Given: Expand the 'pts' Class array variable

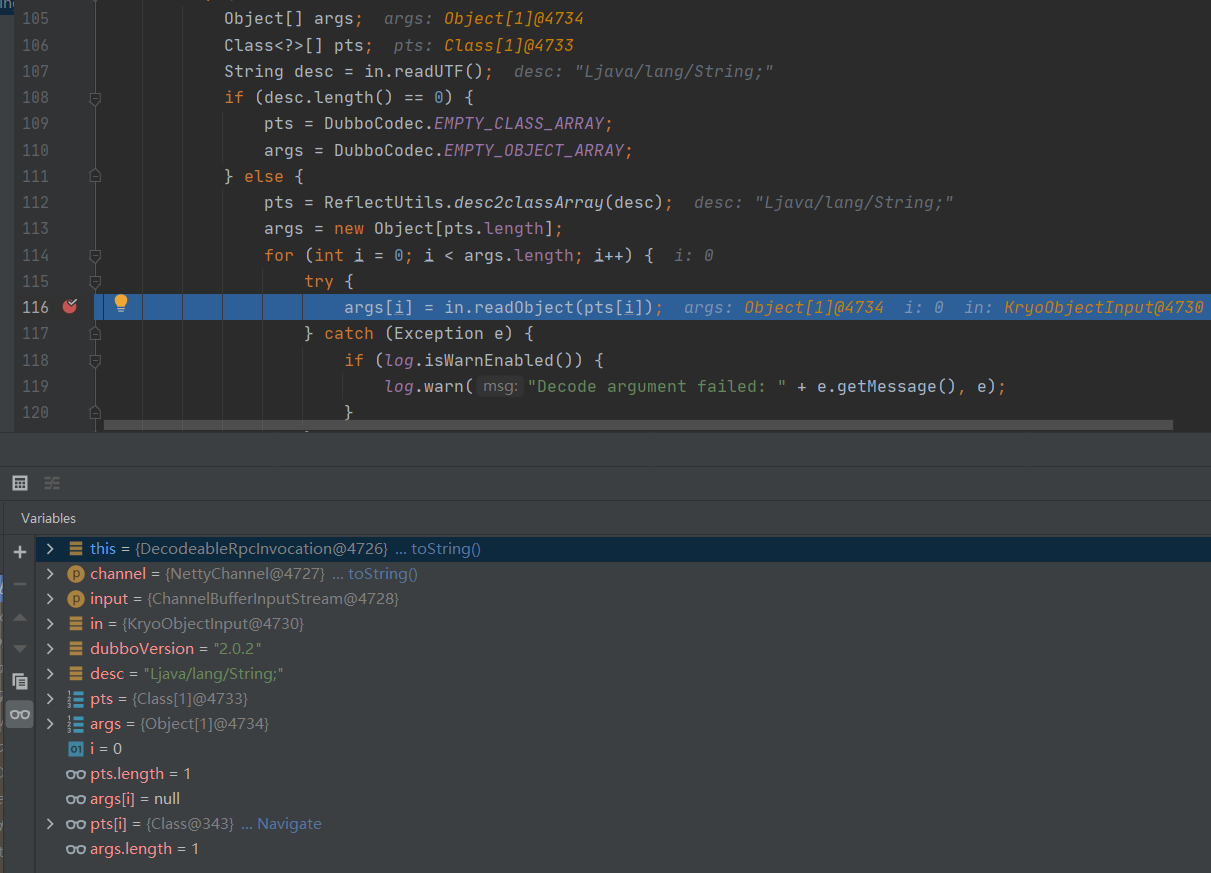Looking at the screenshot, I should 50,699.
